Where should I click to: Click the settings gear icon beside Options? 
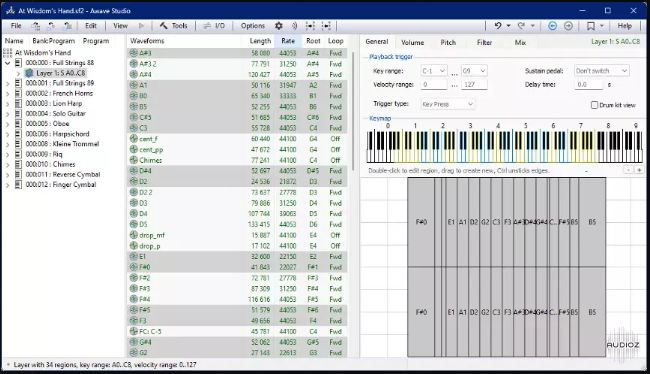[x=279, y=26]
